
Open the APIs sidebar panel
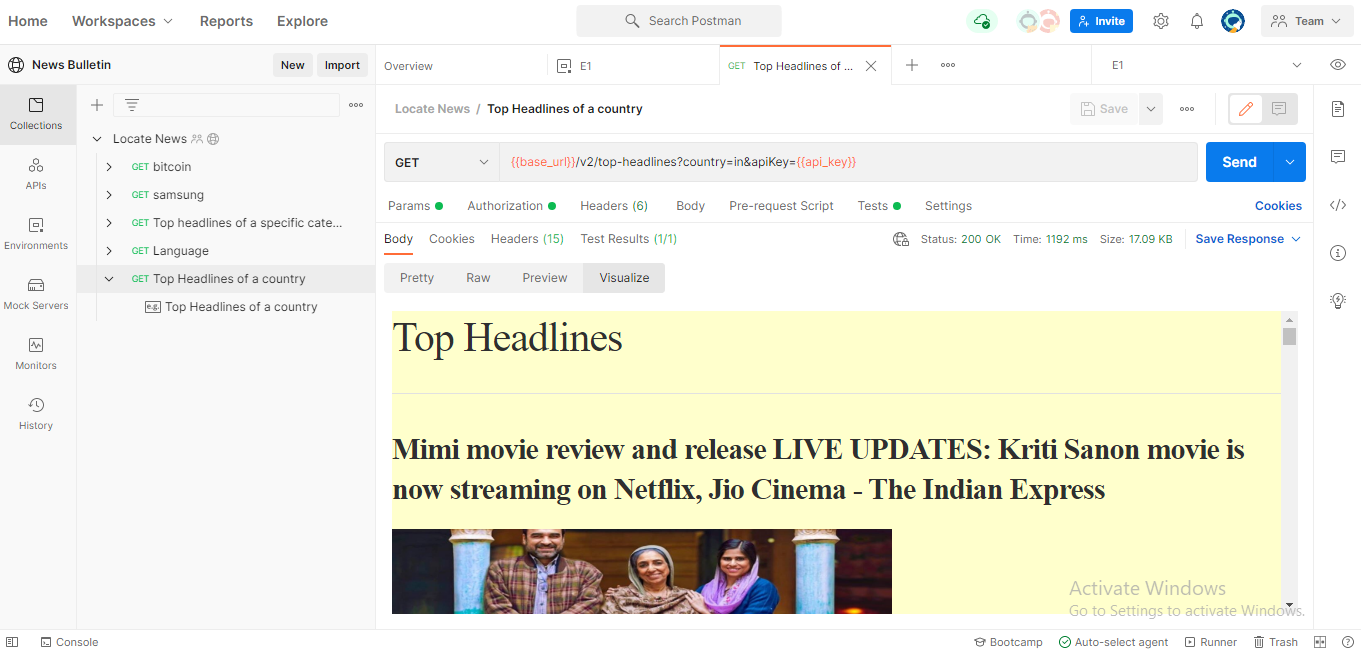pos(36,174)
